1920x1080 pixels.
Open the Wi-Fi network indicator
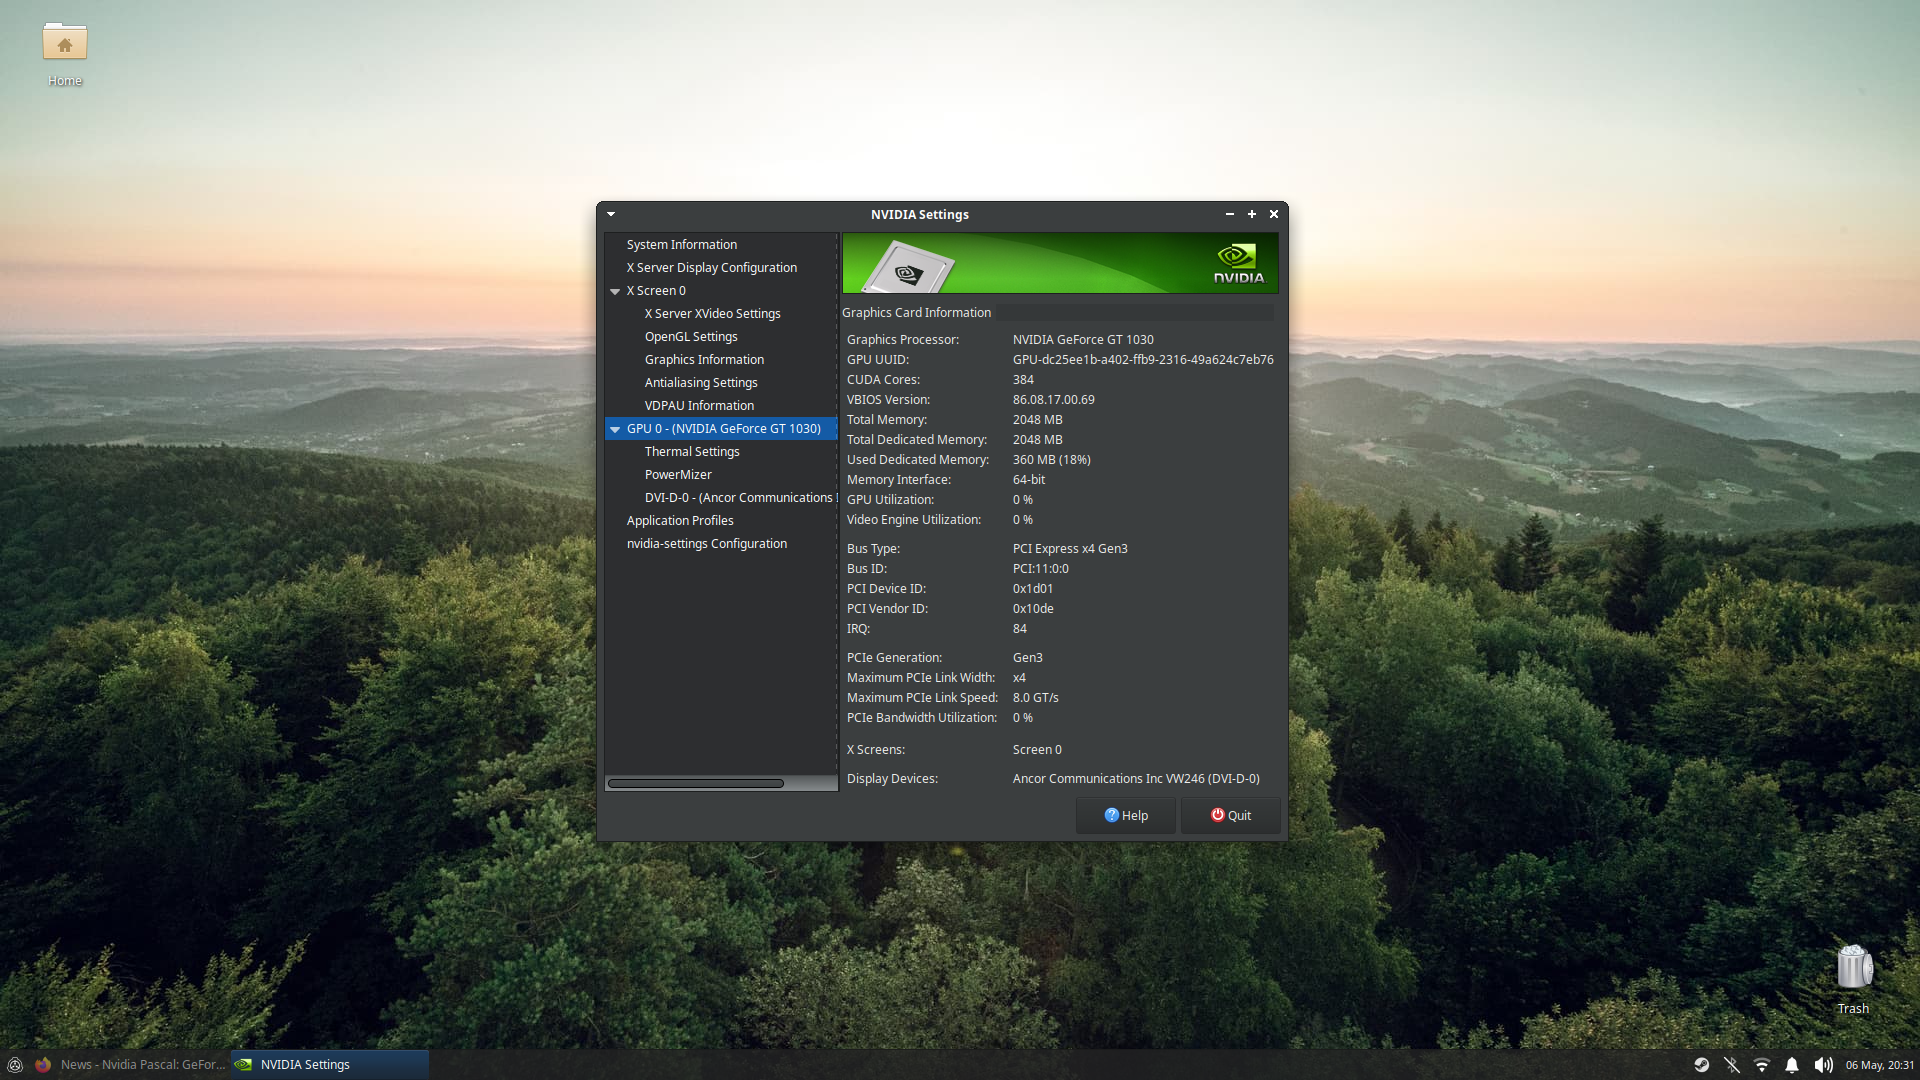[1762, 1065]
